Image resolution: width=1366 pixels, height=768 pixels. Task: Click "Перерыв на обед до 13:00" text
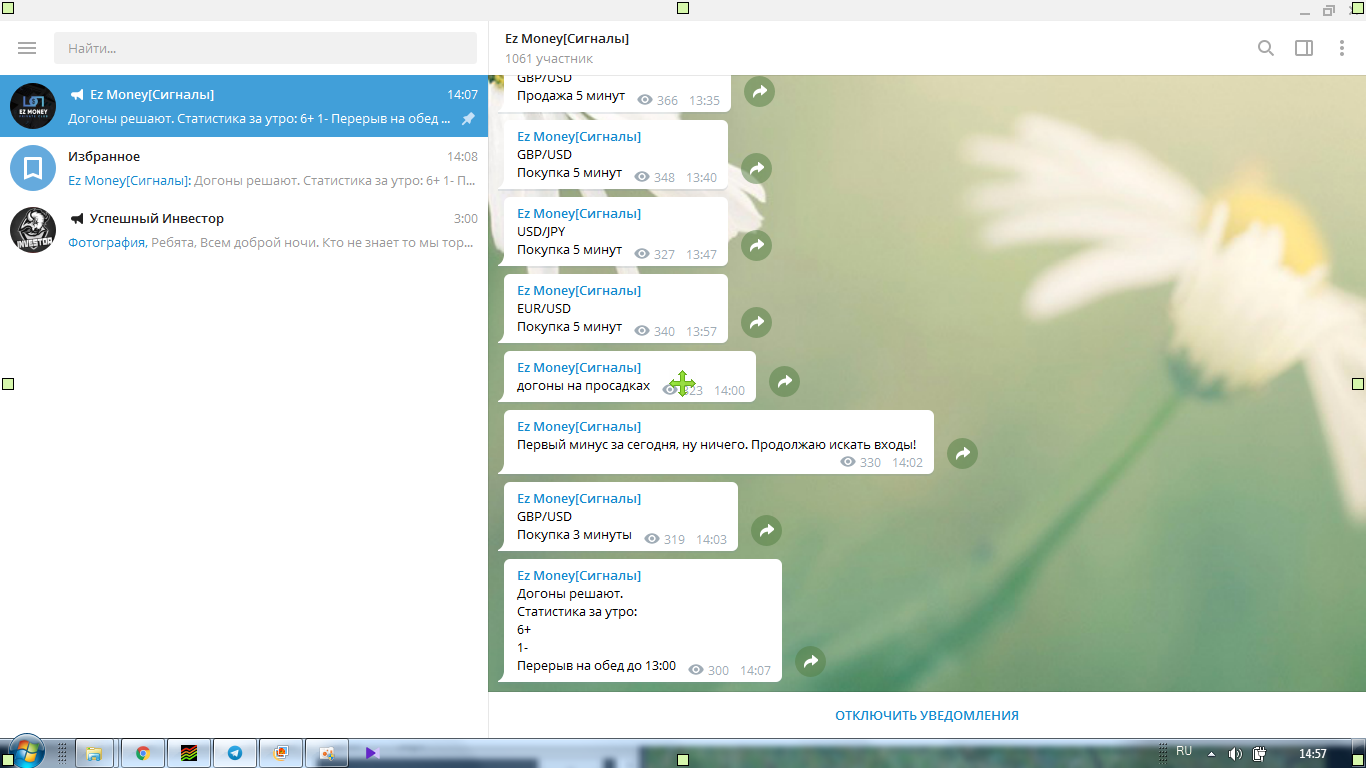pyautogui.click(x=596, y=666)
